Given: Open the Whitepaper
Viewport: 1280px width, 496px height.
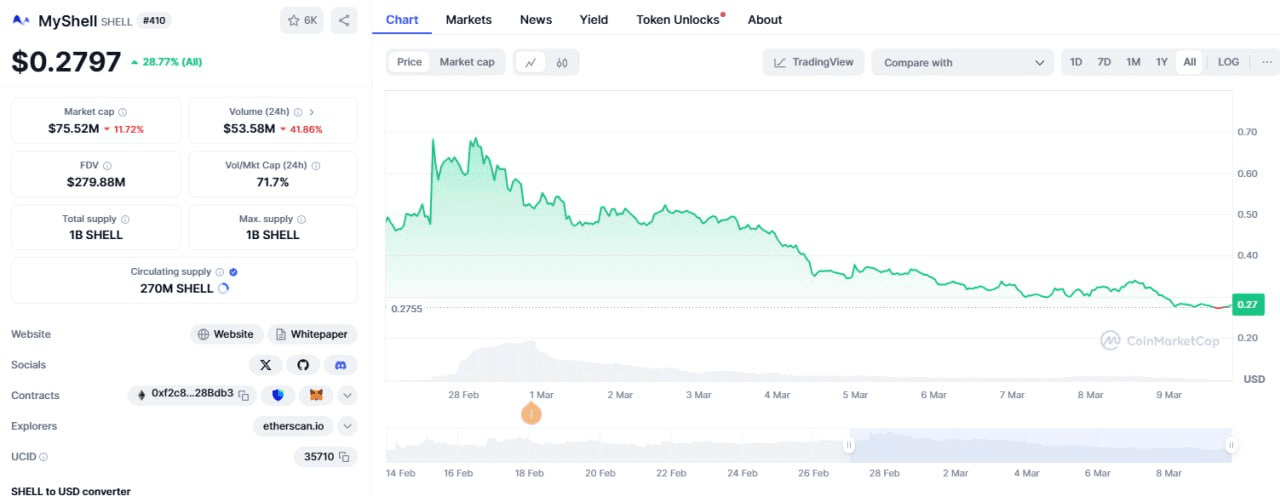Looking at the screenshot, I should click(x=312, y=334).
